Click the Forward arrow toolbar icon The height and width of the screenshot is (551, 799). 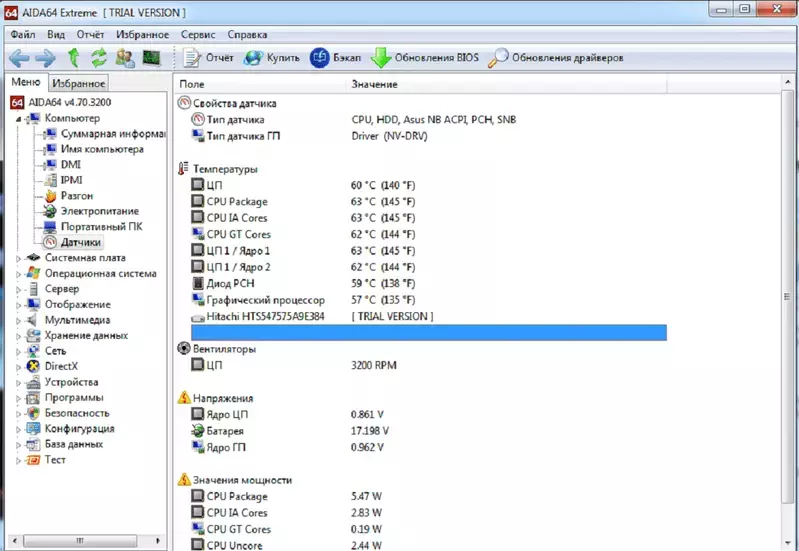(45, 58)
